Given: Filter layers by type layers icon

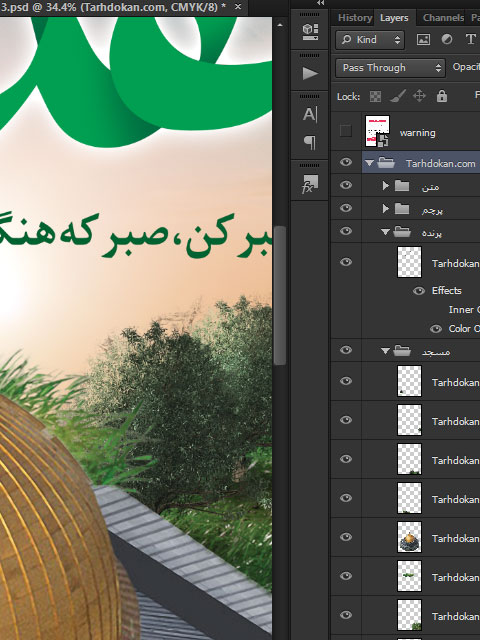Looking at the screenshot, I should pos(470,40).
